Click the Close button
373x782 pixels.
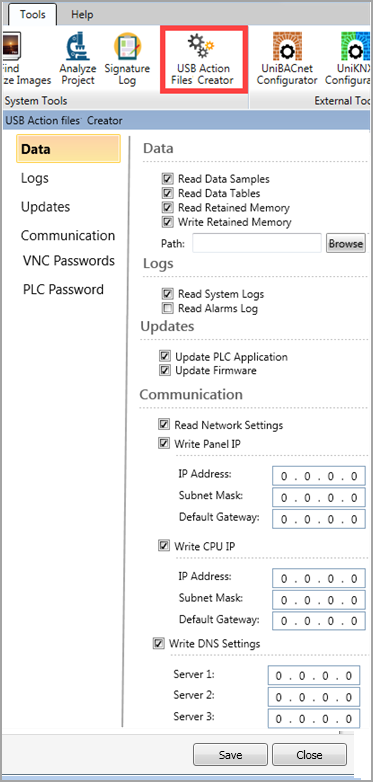[309, 755]
